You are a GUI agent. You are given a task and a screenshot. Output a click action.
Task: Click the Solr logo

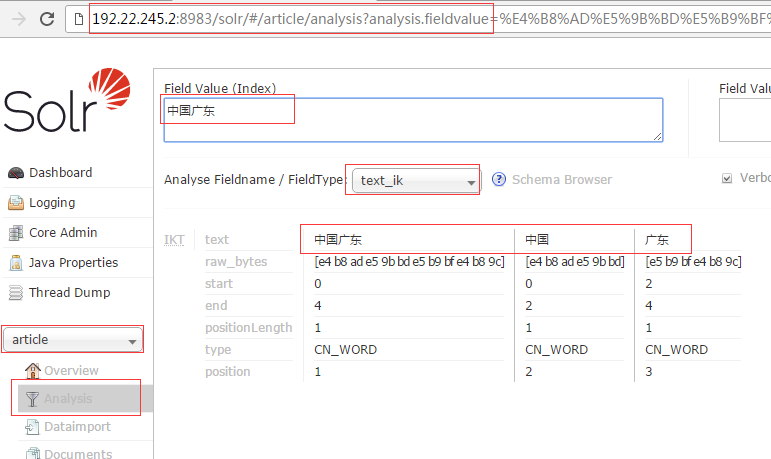click(67, 100)
